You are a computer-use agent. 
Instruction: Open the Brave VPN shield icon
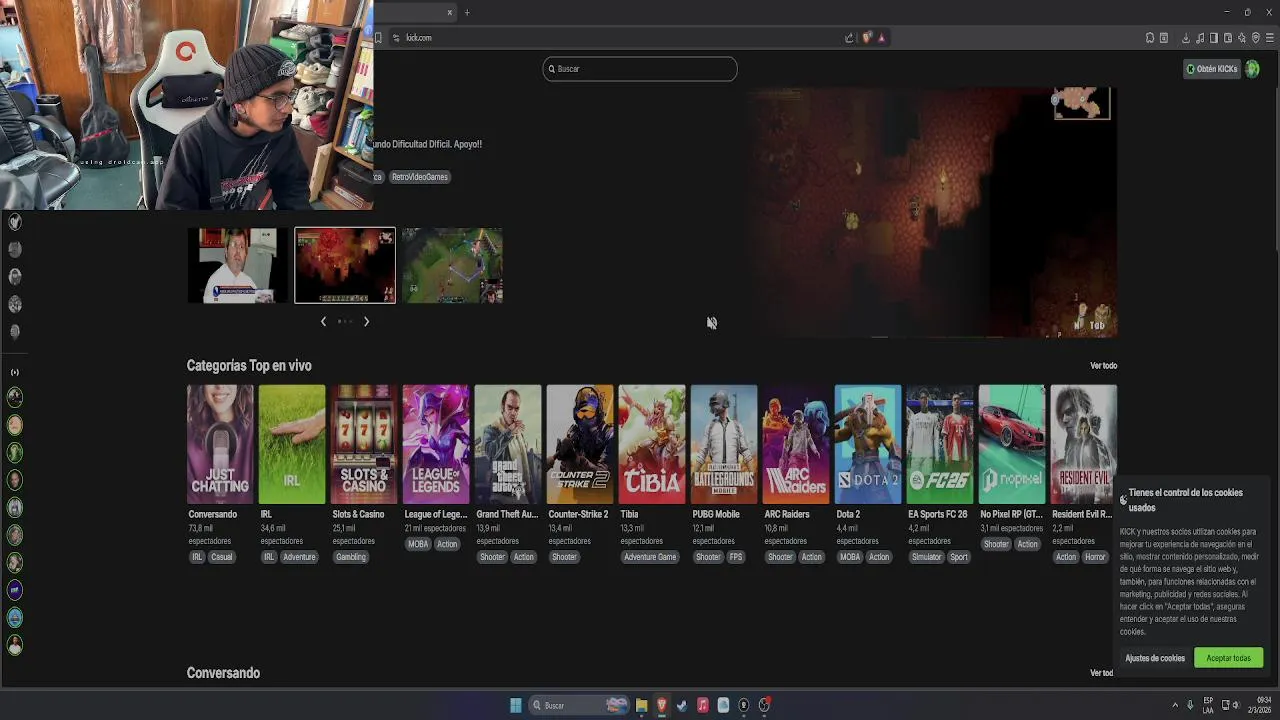[1256, 38]
